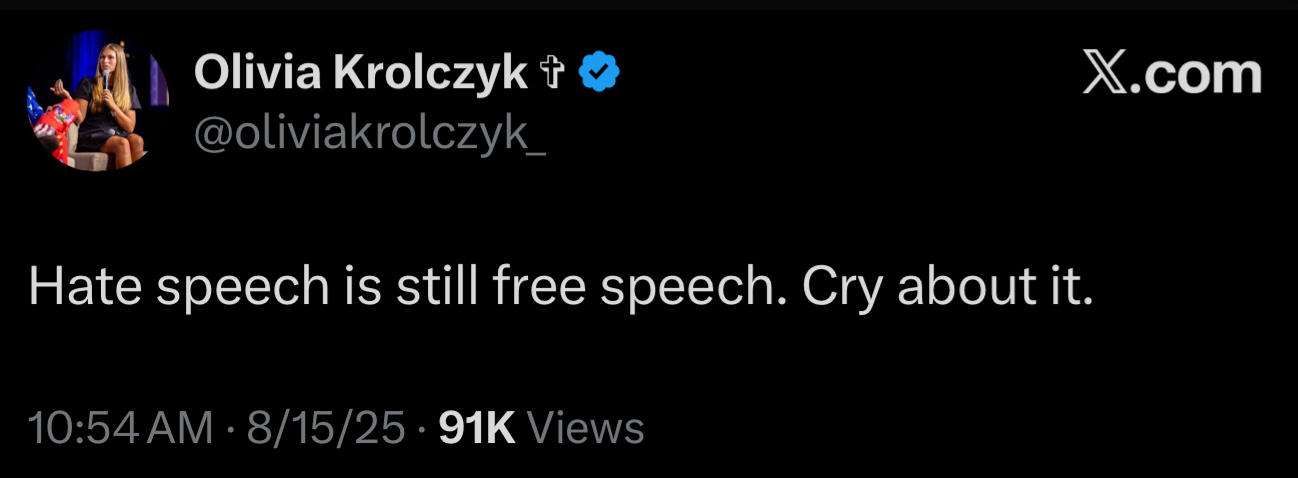The width and height of the screenshot is (1298, 478).
Task: Click the cross symbol beside the name
Action: click(551, 73)
